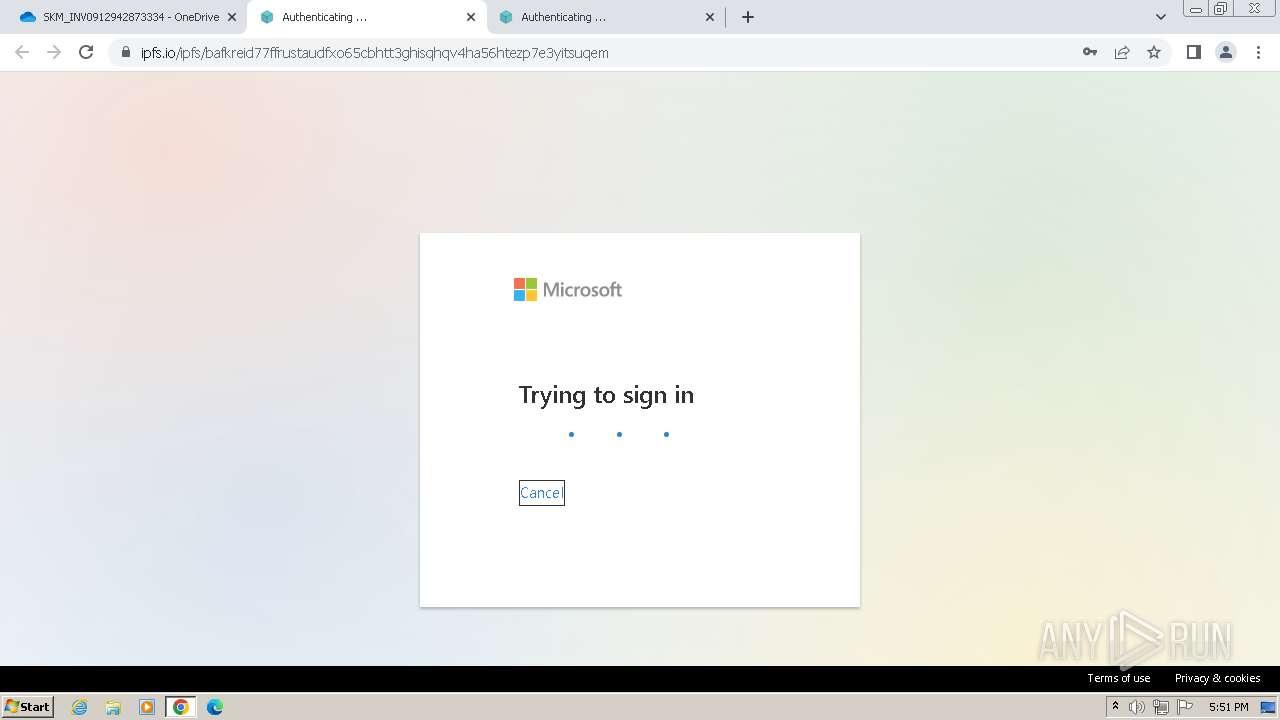
Task: Restore down the Chrome window
Action: [1221, 8]
